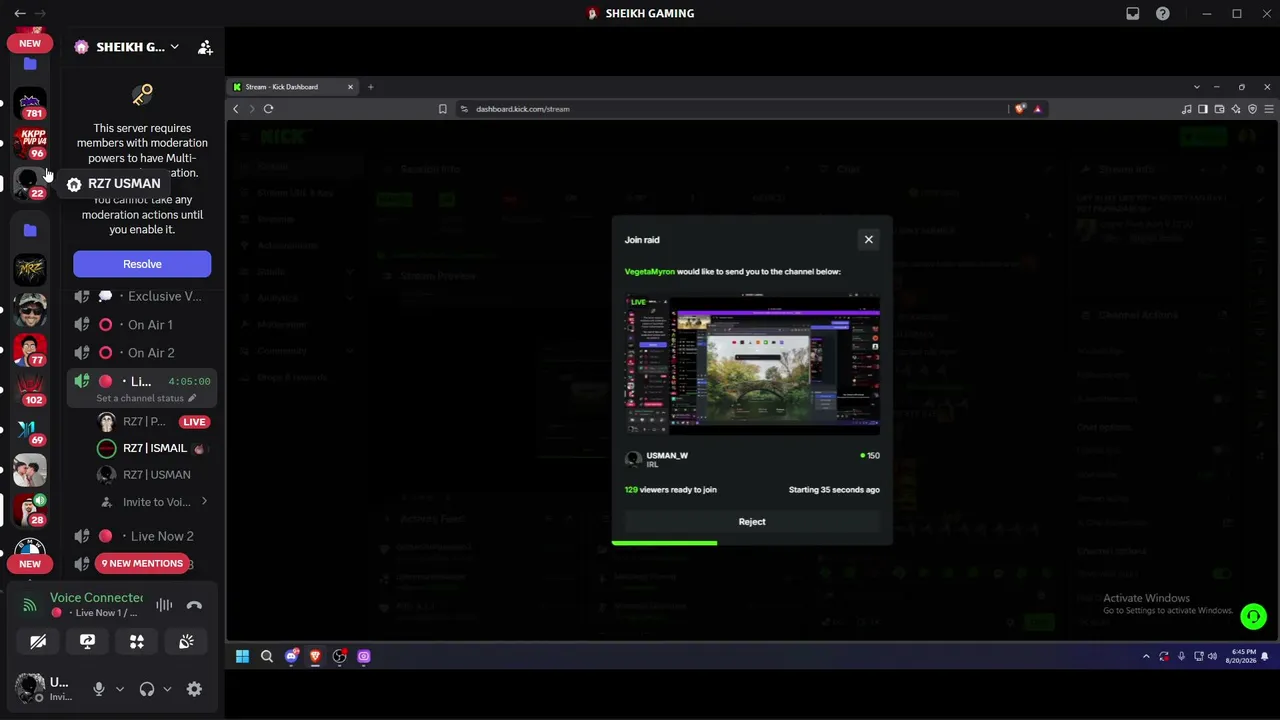Open browser tab search dropdown
Viewport: 1280px width, 720px height.
click(1196, 87)
